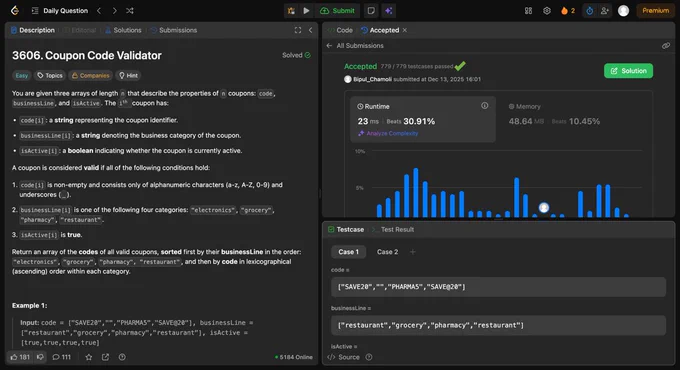Click the Solved status label
The image size is (680, 370).
[296, 55]
